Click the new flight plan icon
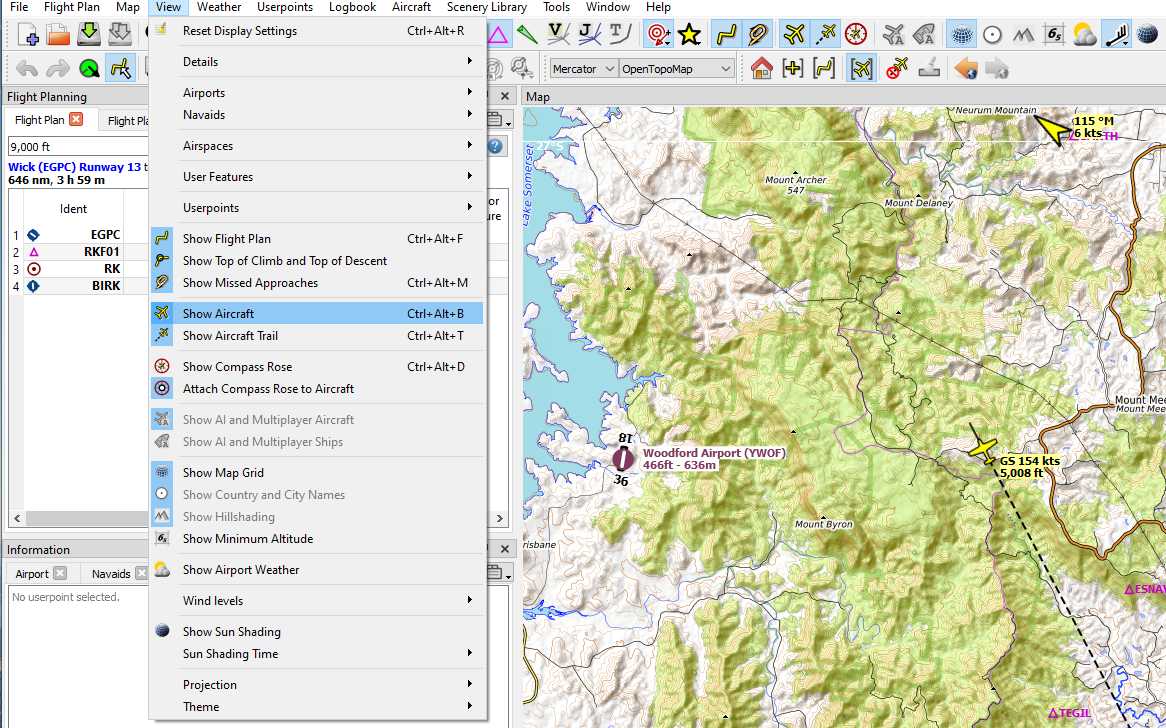This screenshot has width=1166, height=728. [28, 35]
